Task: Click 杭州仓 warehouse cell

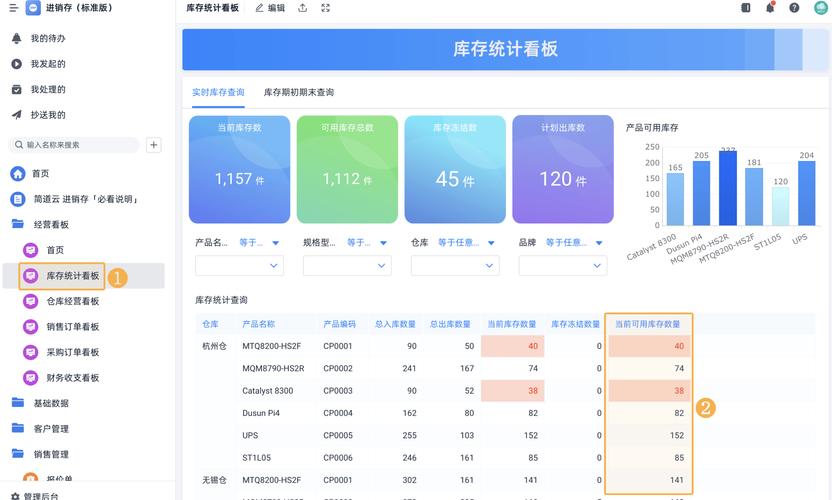Action: tap(214, 346)
